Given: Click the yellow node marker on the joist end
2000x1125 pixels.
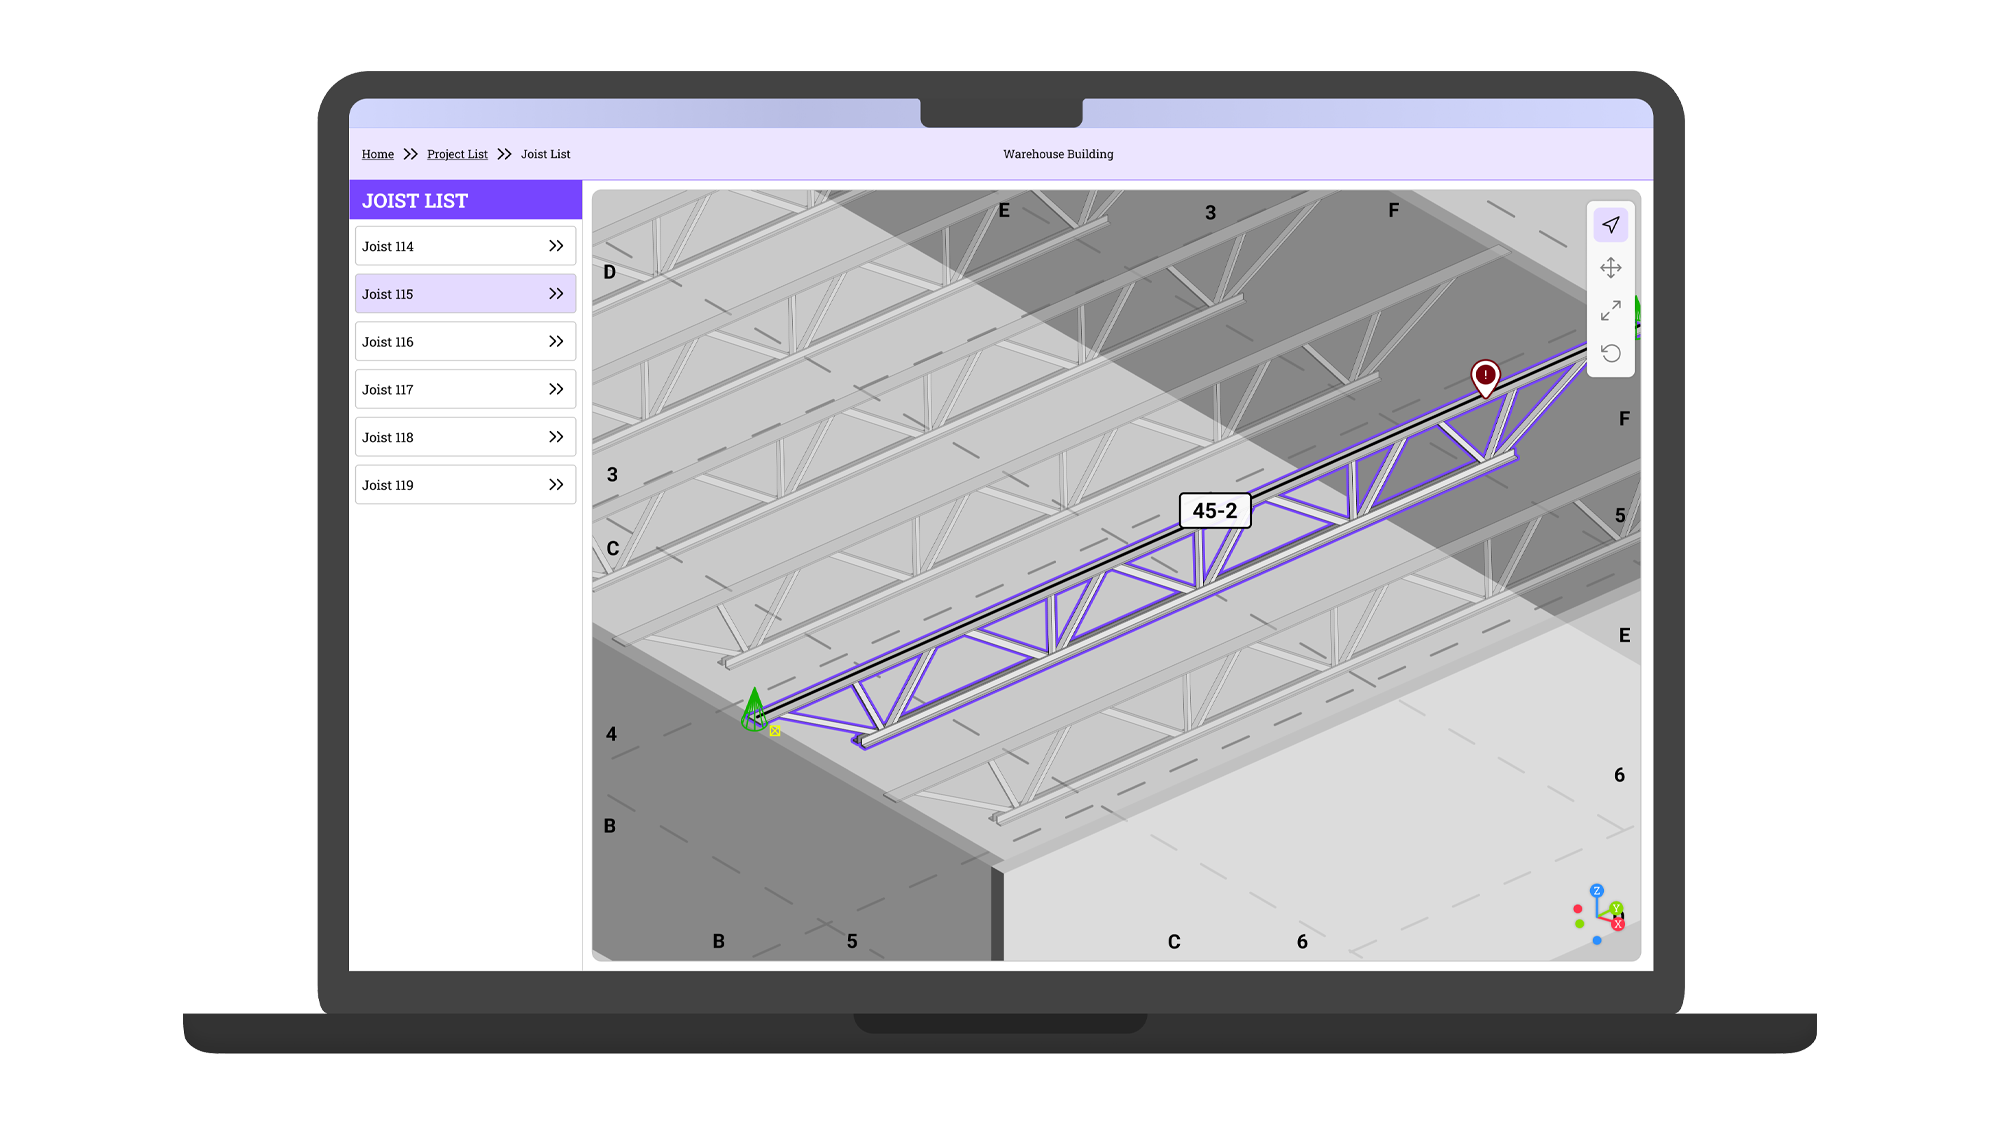Looking at the screenshot, I should [x=775, y=732].
